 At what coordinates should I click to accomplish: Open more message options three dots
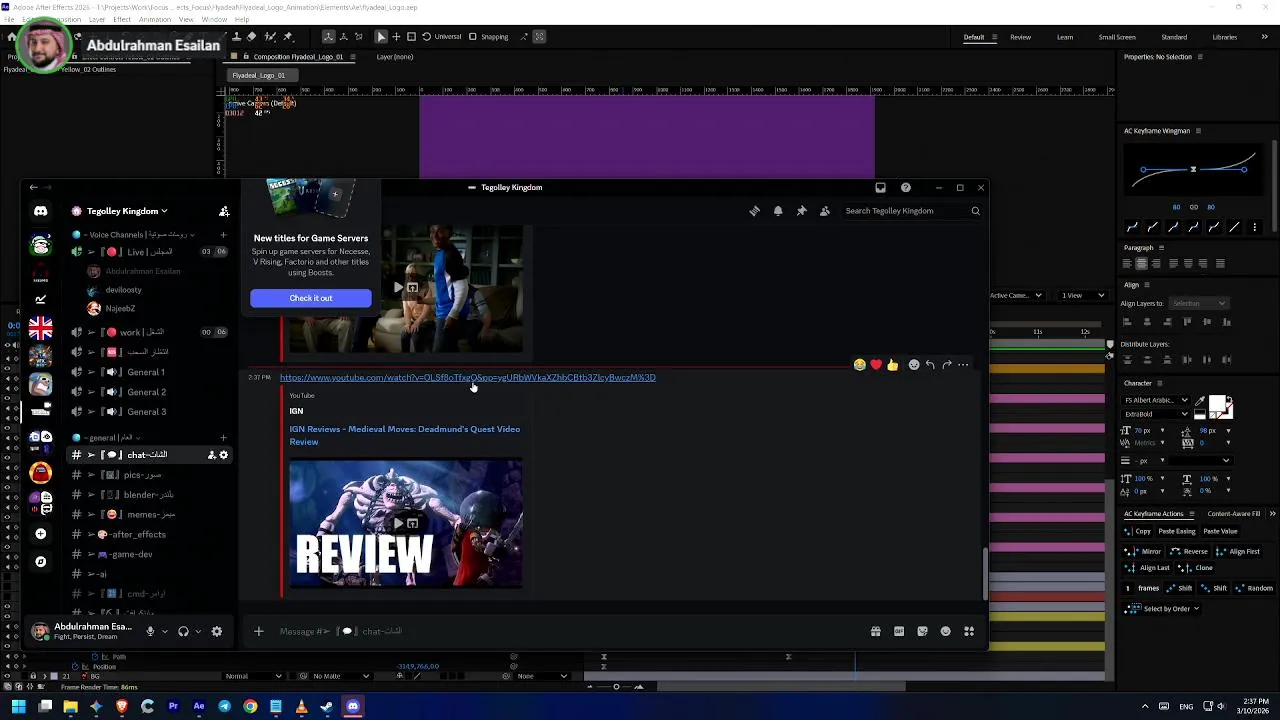pyautogui.click(x=963, y=365)
